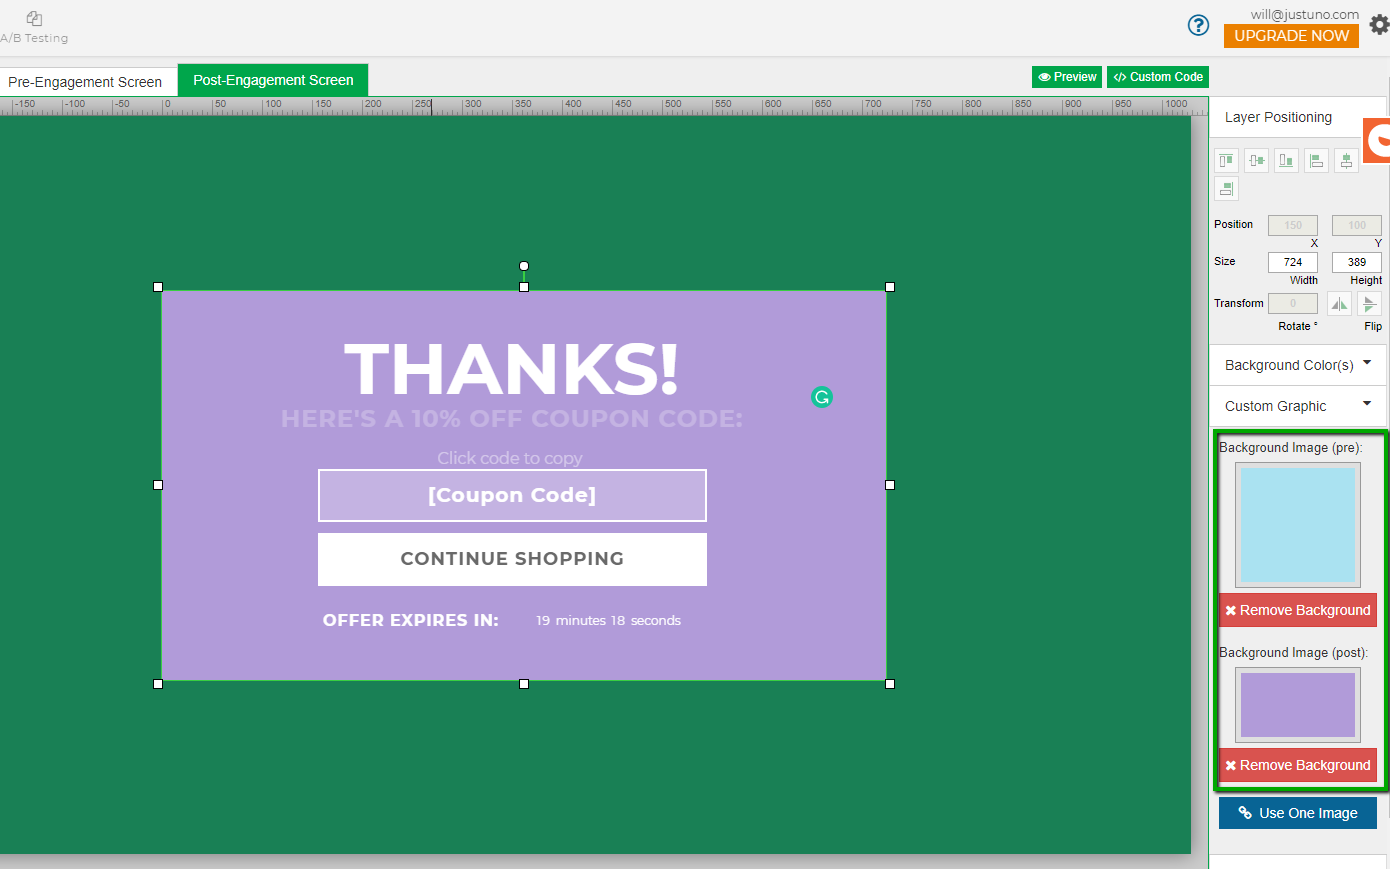Flip layer horizontally
The height and width of the screenshot is (869, 1390).
pos(1339,304)
